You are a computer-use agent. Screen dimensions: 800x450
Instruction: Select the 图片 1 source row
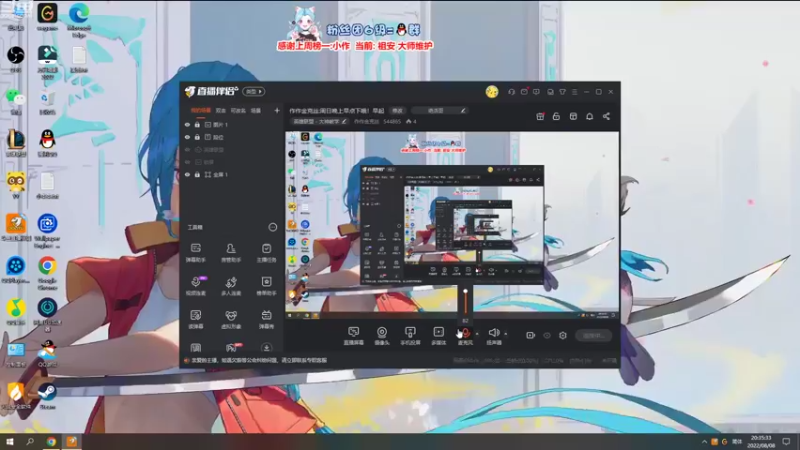pos(232,124)
